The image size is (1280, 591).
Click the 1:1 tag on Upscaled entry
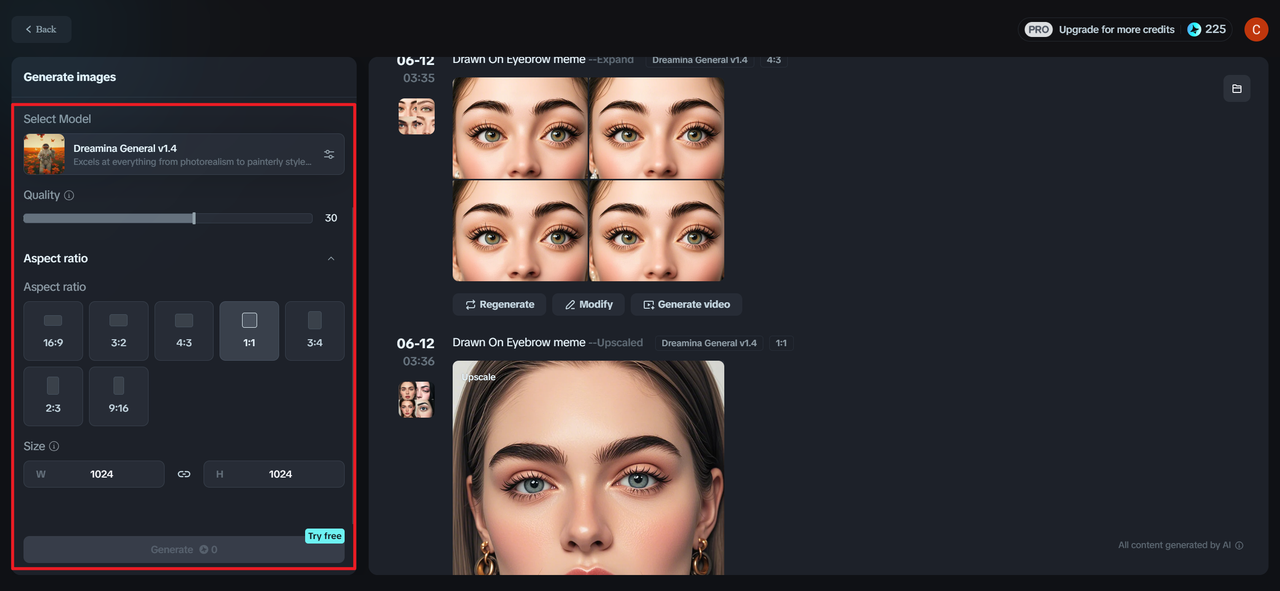[x=781, y=343]
